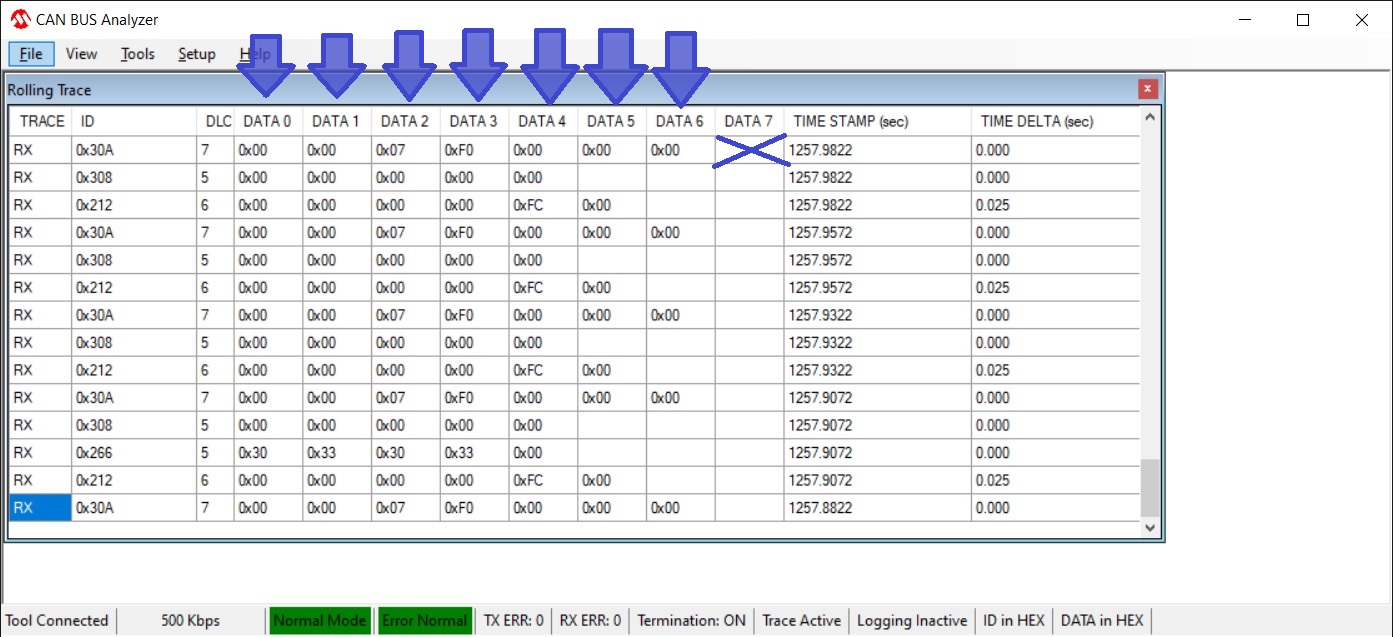This screenshot has height=637, width=1393.
Task: Open the View menu
Action: 81,54
